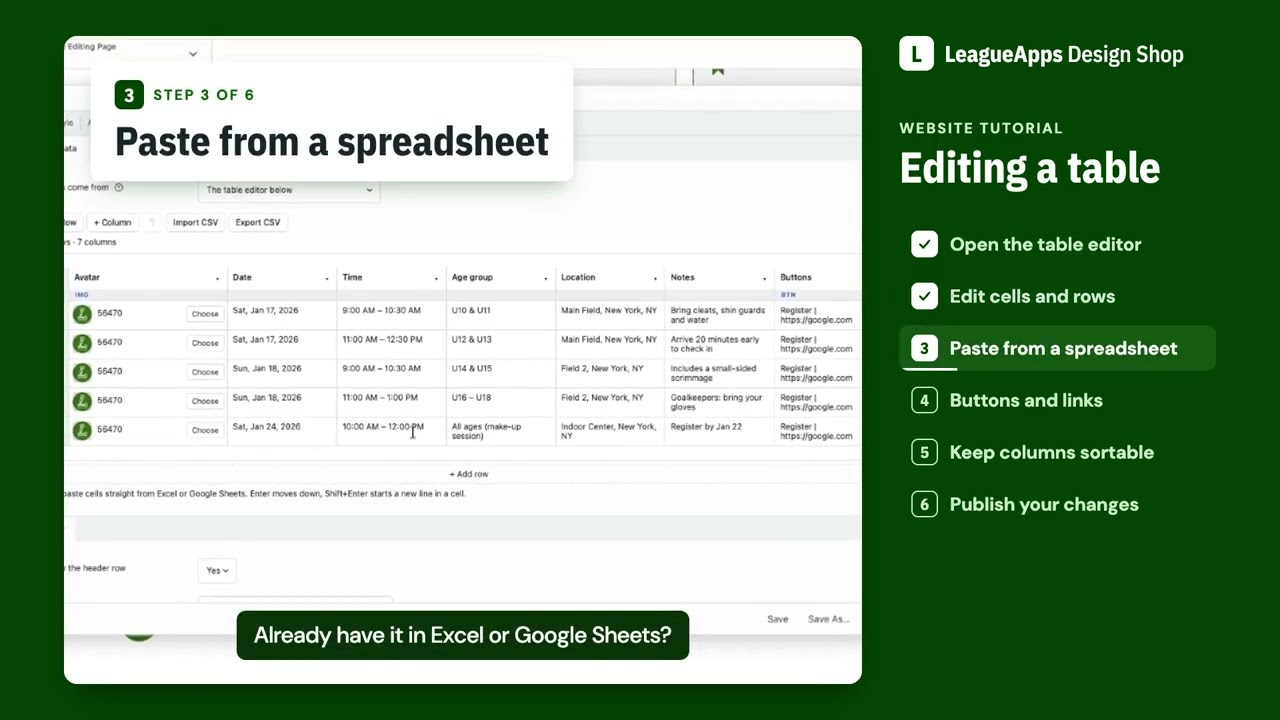Jump to the 'Keep columns sortable' step
Viewport: 1280px width, 720px height.
pyautogui.click(x=1032, y=452)
